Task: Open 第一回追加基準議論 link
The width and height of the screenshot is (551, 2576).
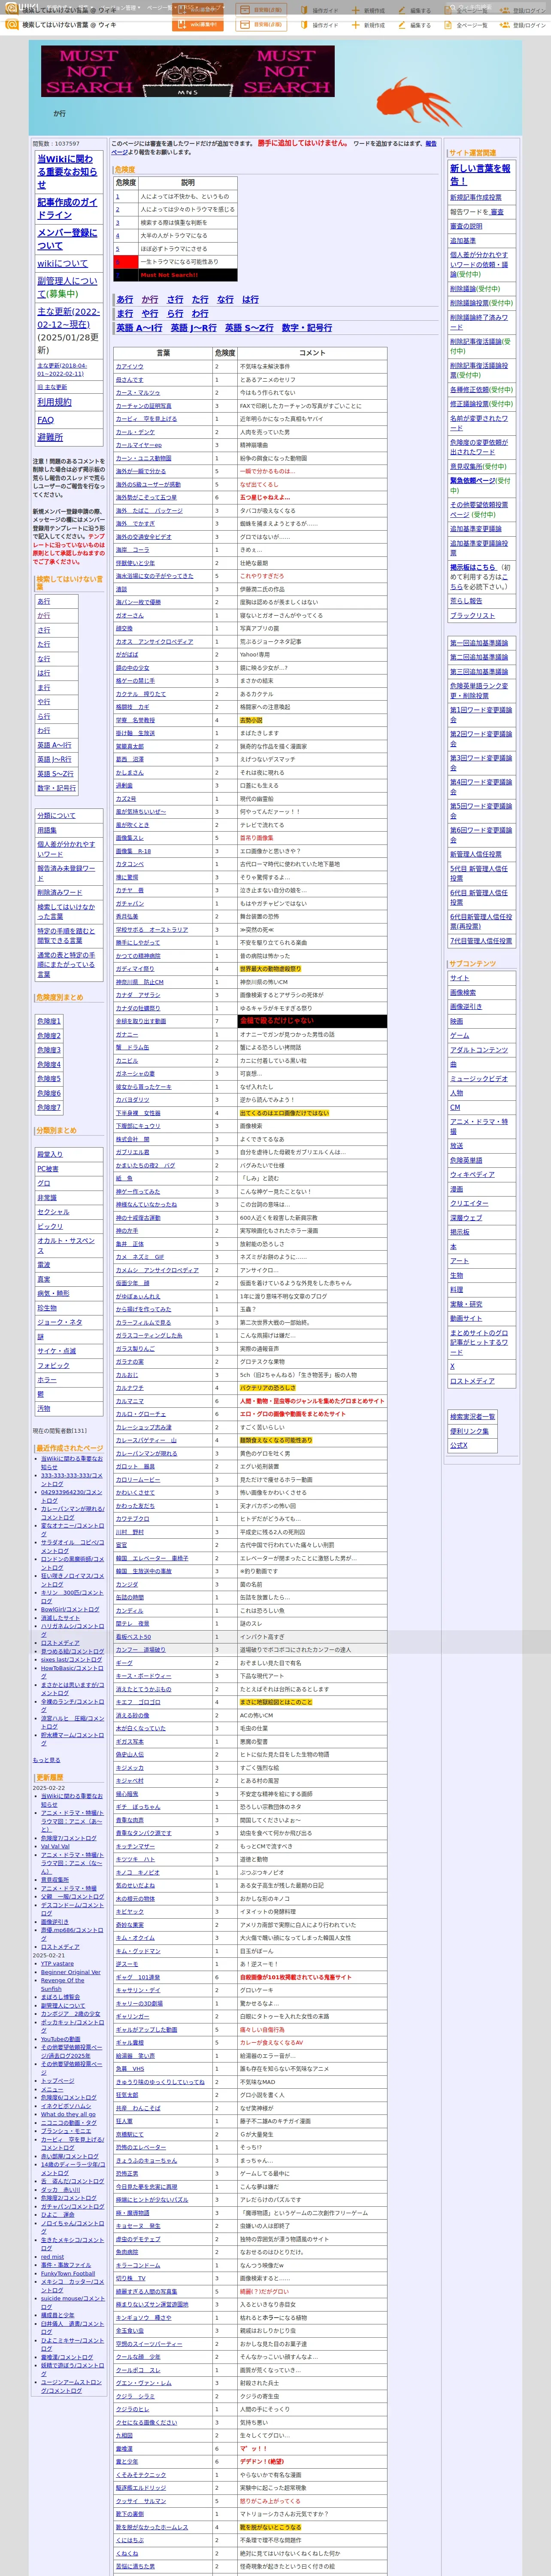Action: point(479,643)
